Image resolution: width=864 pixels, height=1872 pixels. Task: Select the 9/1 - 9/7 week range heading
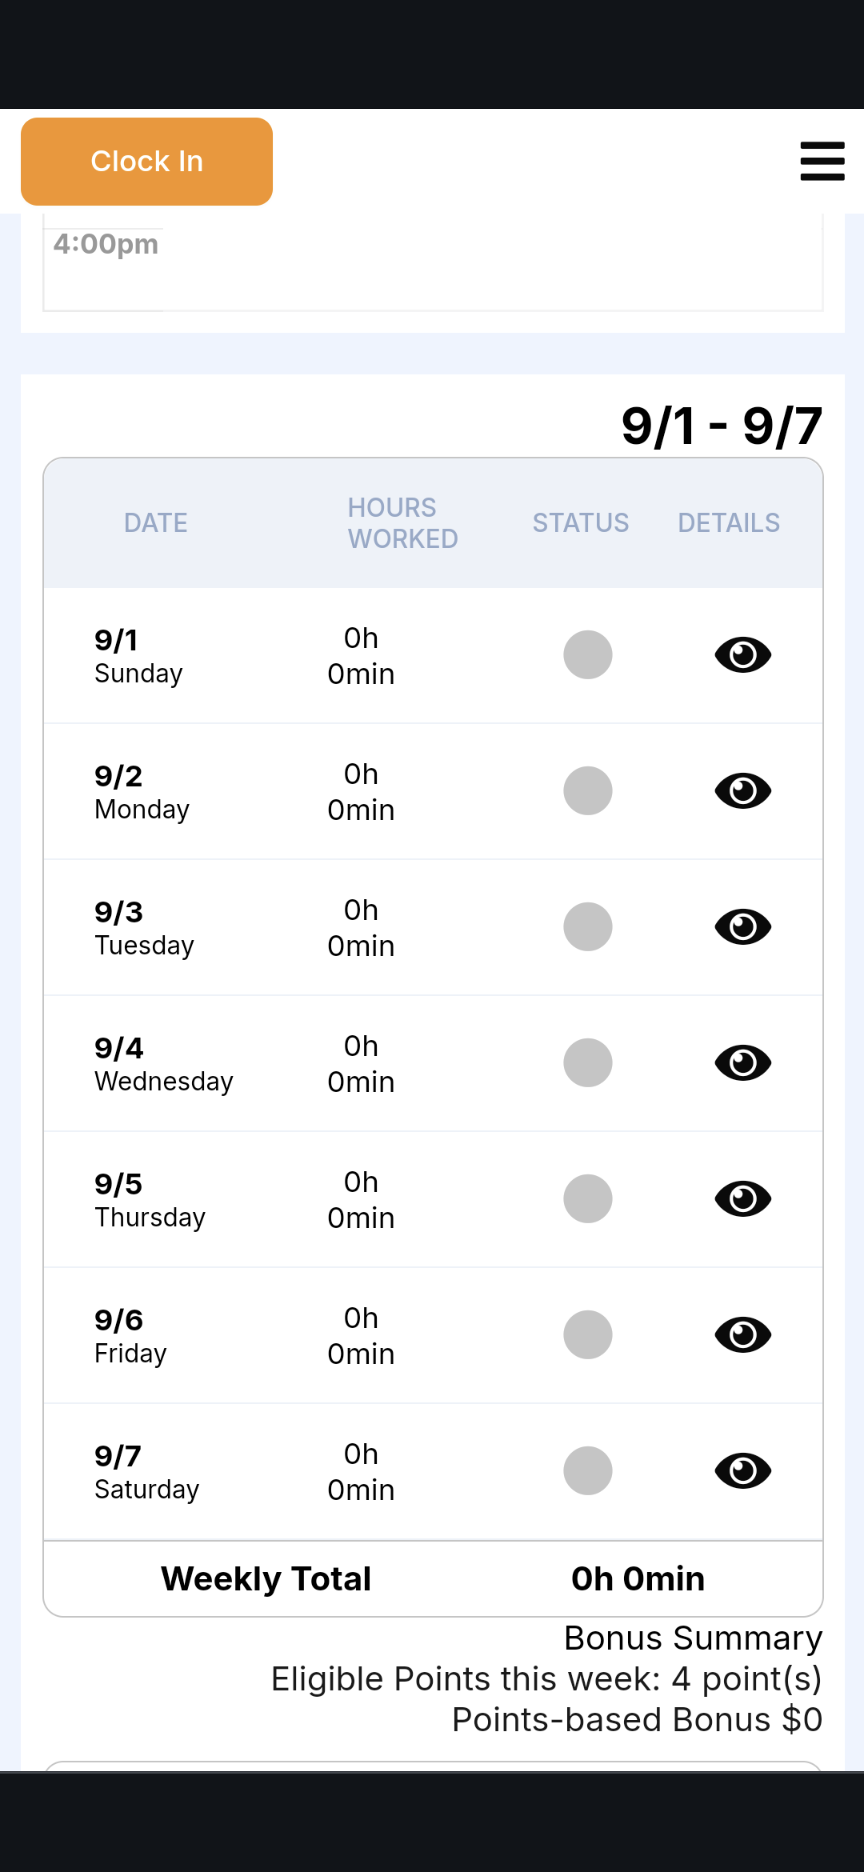point(721,427)
